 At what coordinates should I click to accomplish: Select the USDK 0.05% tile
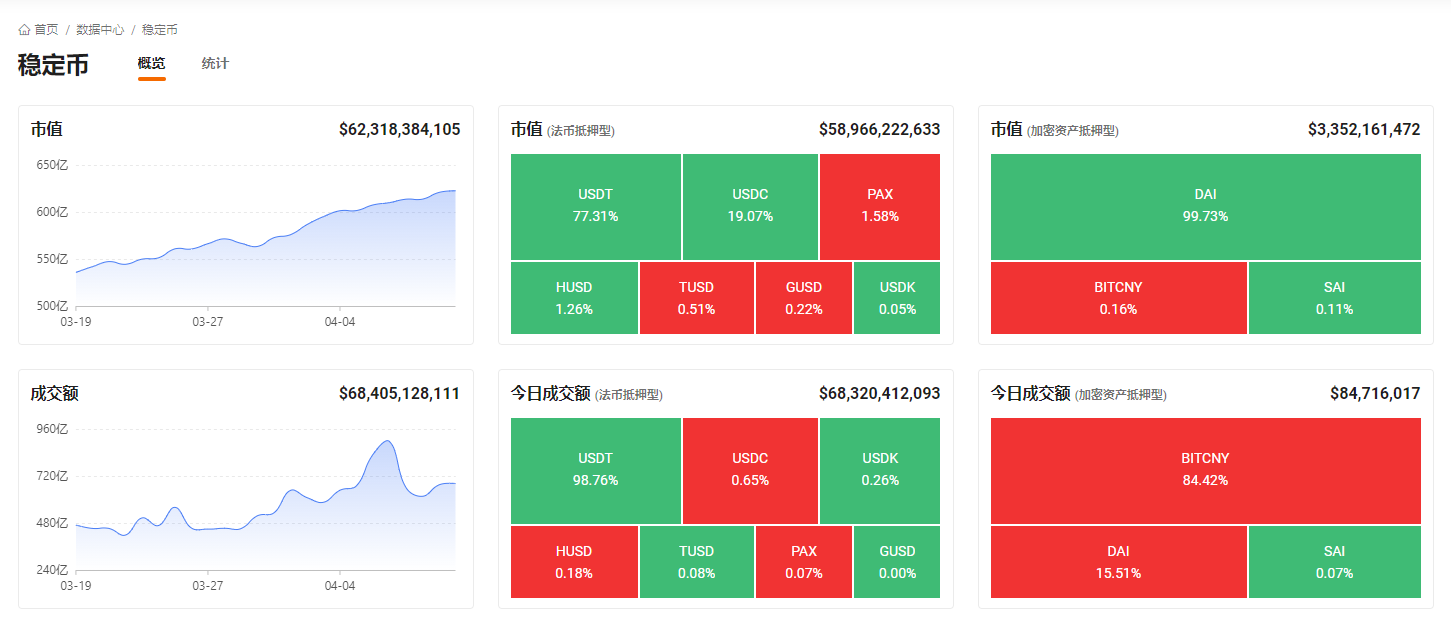coord(897,298)
